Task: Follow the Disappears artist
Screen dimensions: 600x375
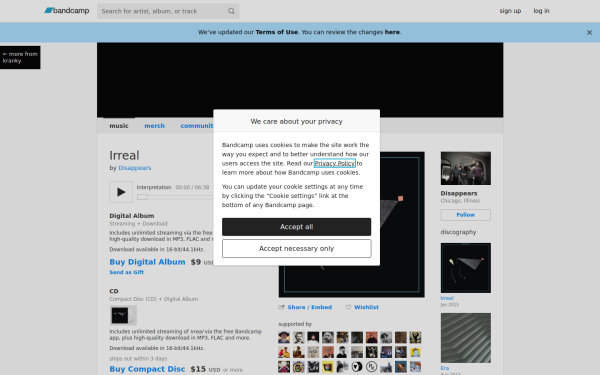Action: click(466, 215)
